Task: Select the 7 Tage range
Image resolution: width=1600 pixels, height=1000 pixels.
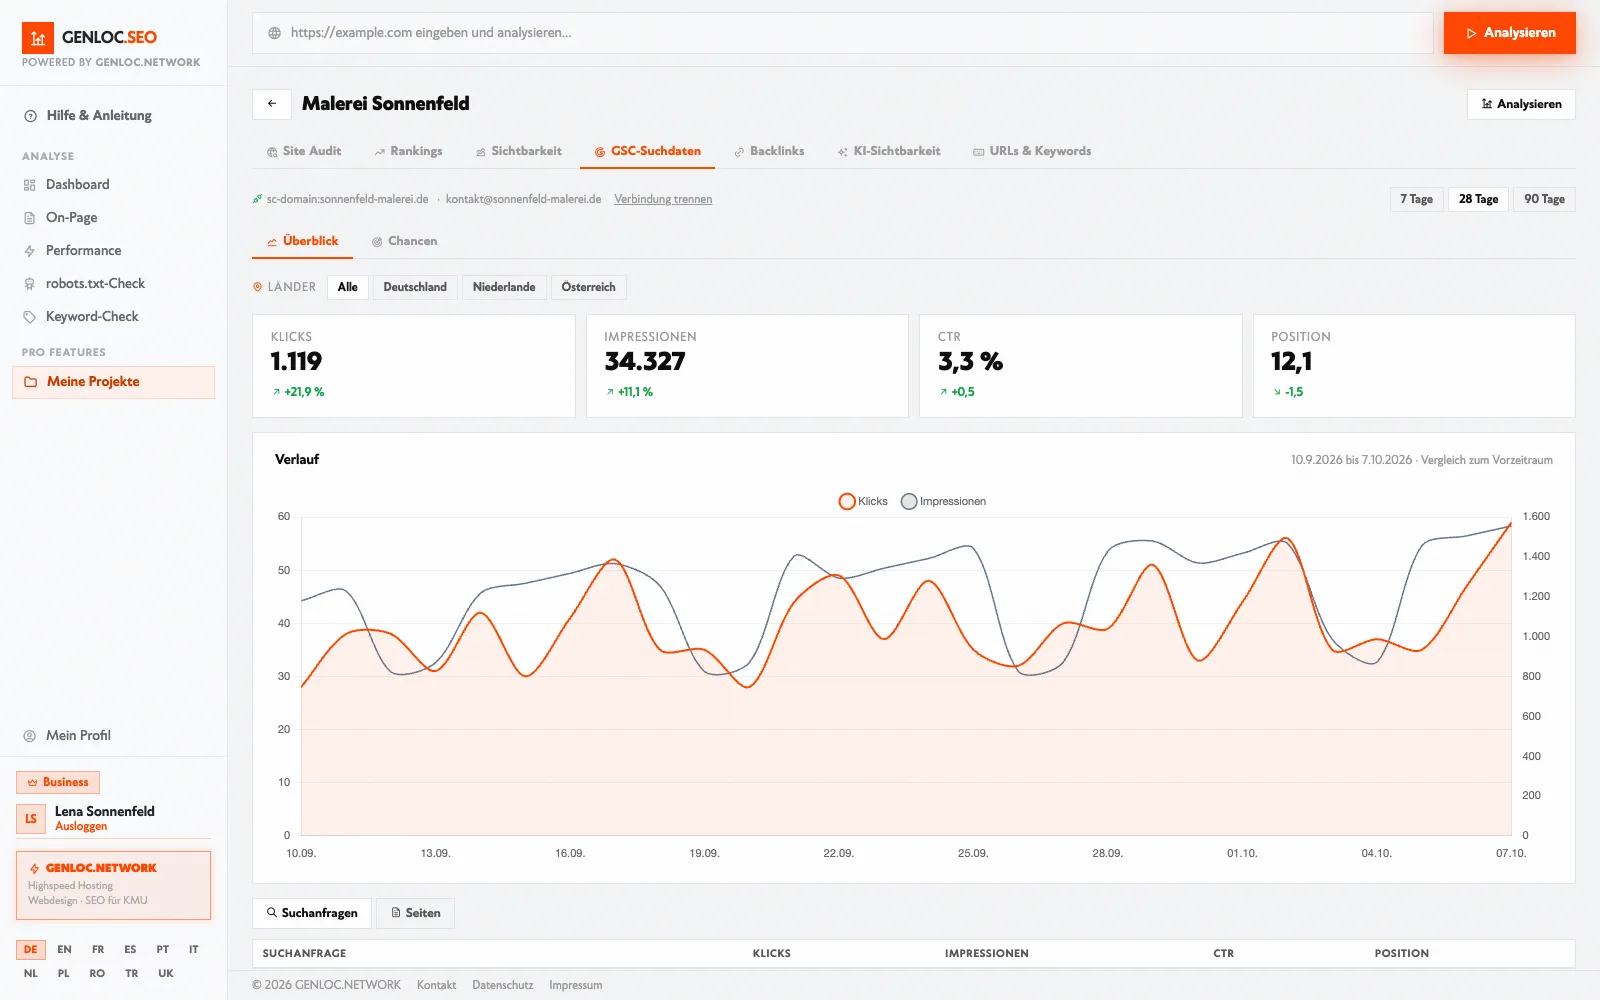Action: click(x=1416, y=199)
